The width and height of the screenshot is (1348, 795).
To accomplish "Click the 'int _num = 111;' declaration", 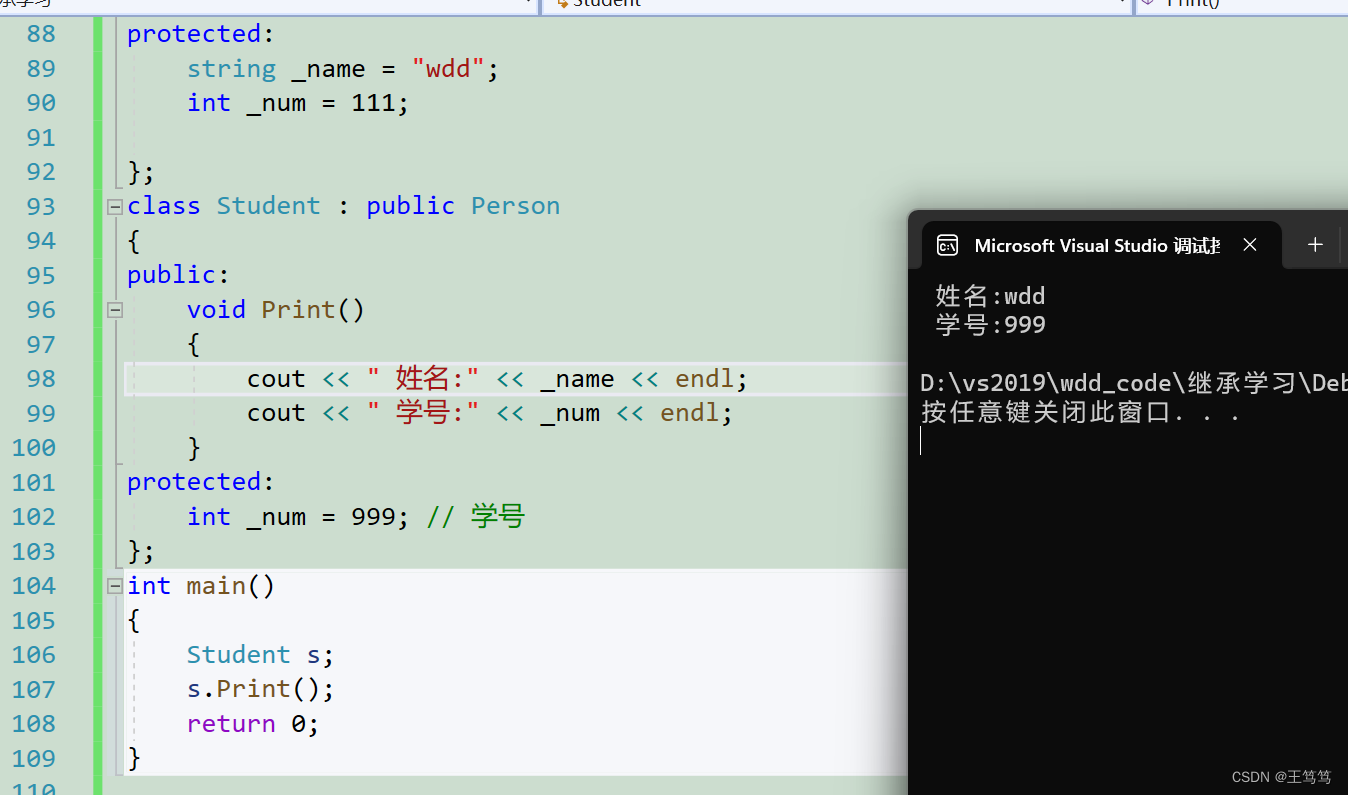I will coord(298,103).
